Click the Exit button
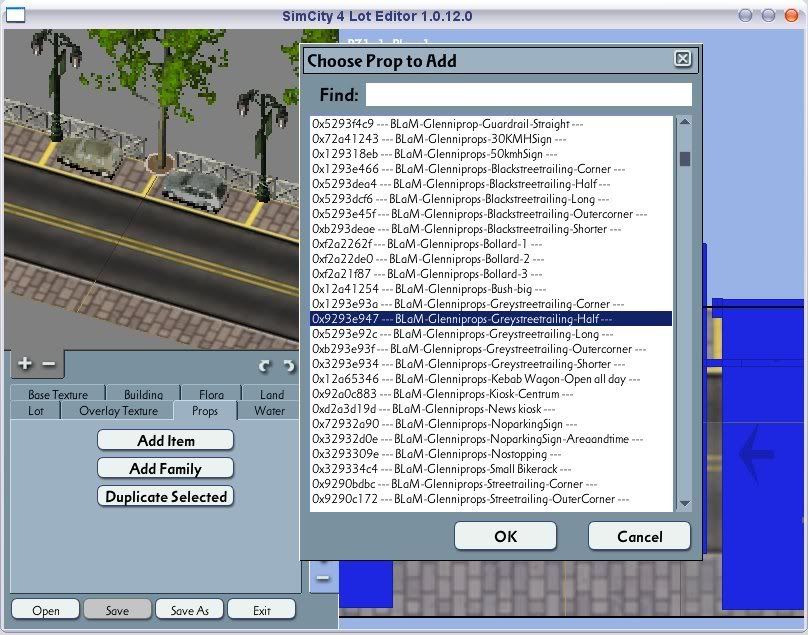Viewport: 808px width, 635px height. (262, 610)
